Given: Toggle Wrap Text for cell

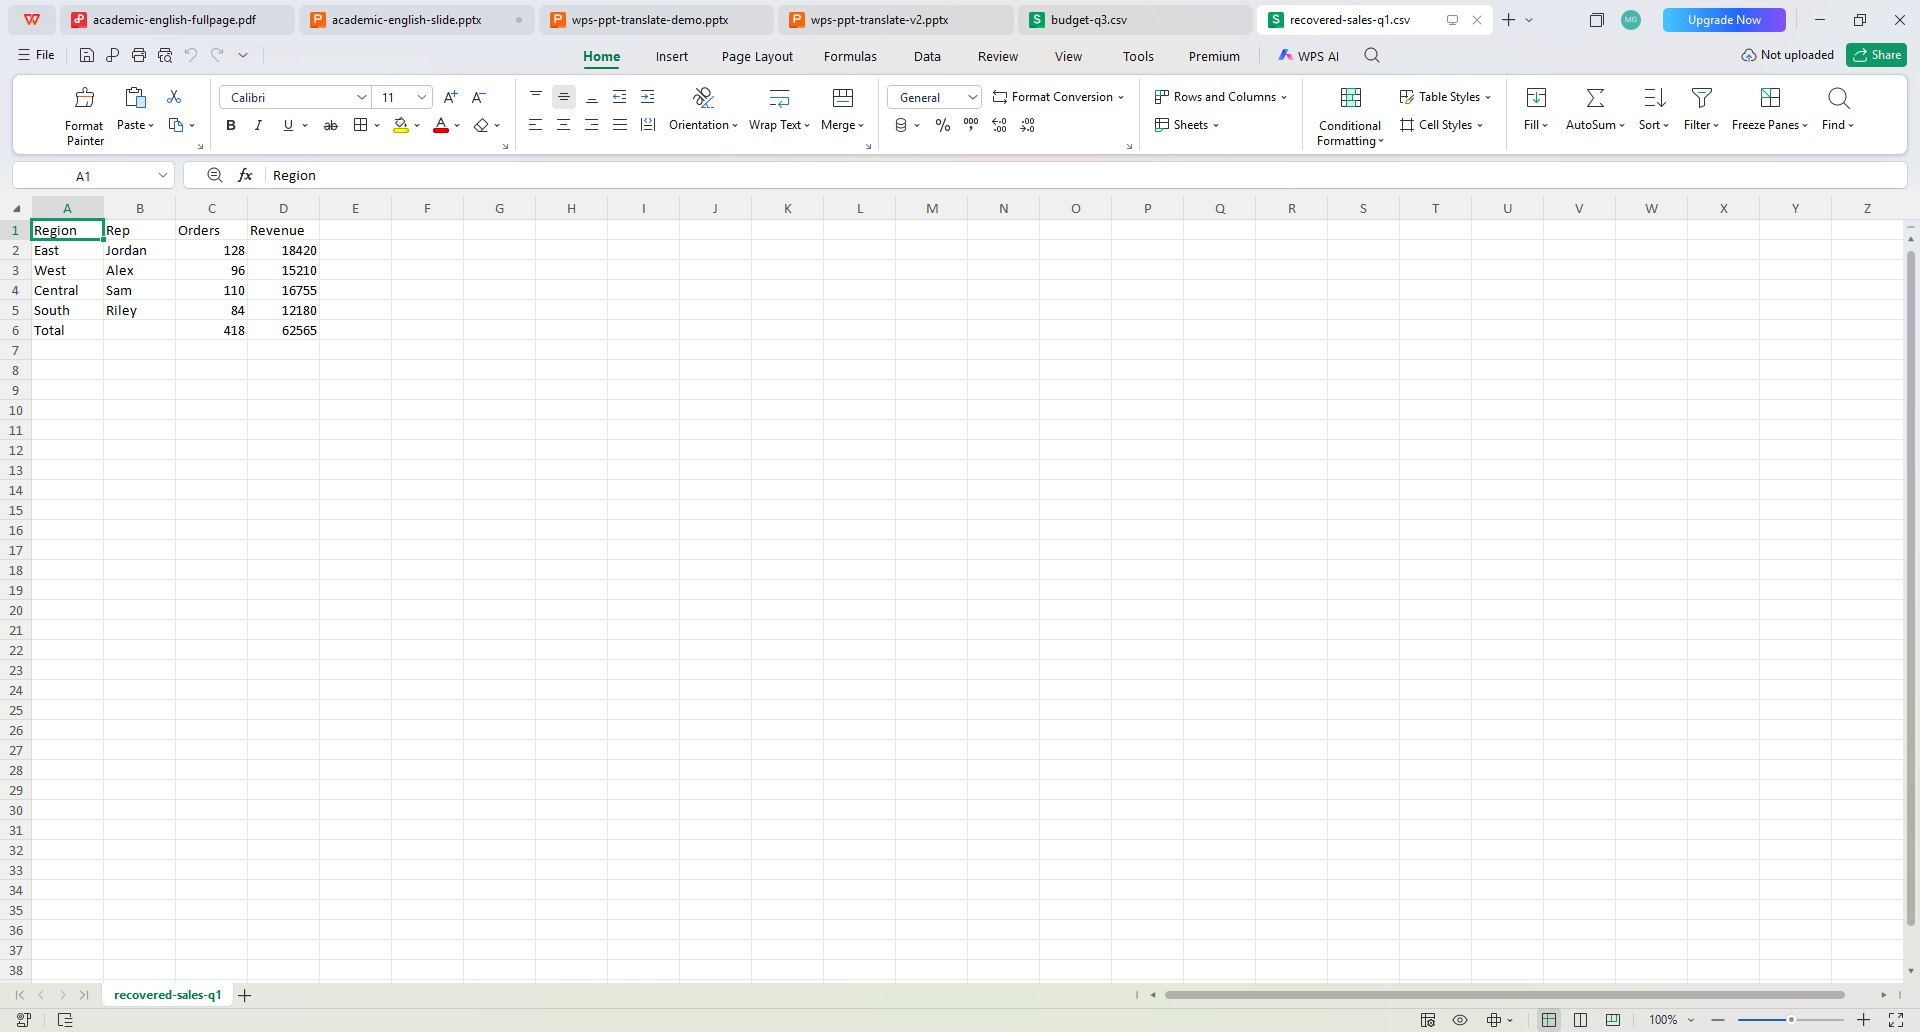Looking at the screenshot, I should 779,110.
